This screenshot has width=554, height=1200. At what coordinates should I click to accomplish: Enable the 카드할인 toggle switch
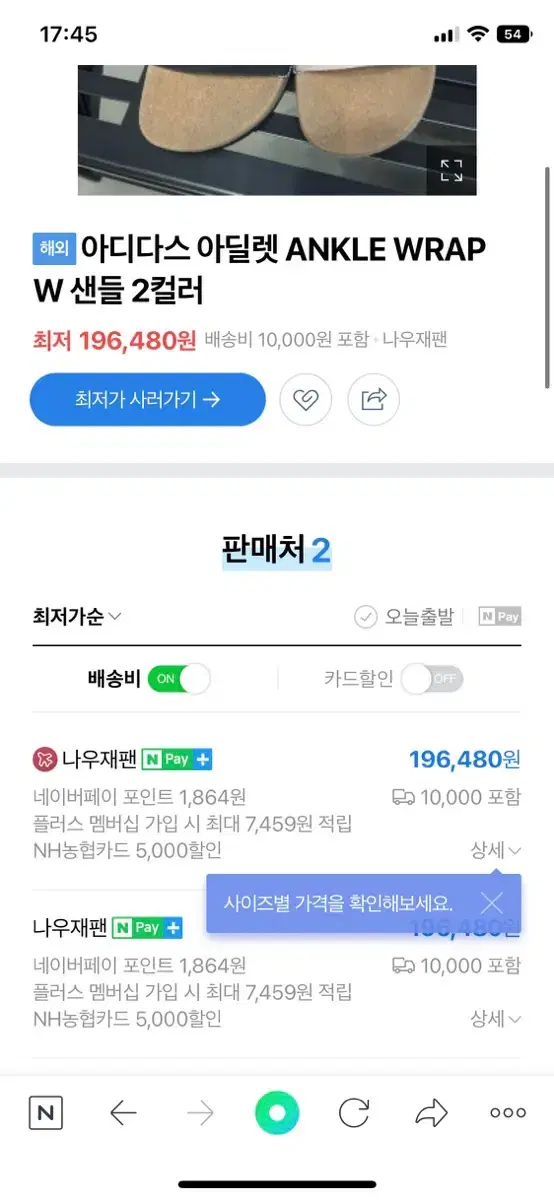[432, 679]
